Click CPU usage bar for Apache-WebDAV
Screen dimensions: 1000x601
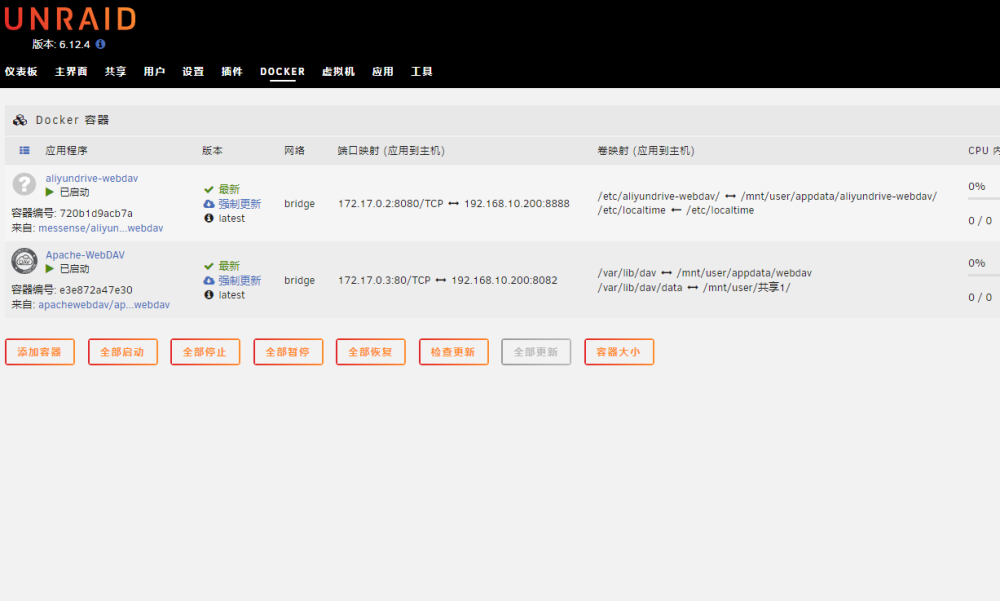(x=983, y=275)
